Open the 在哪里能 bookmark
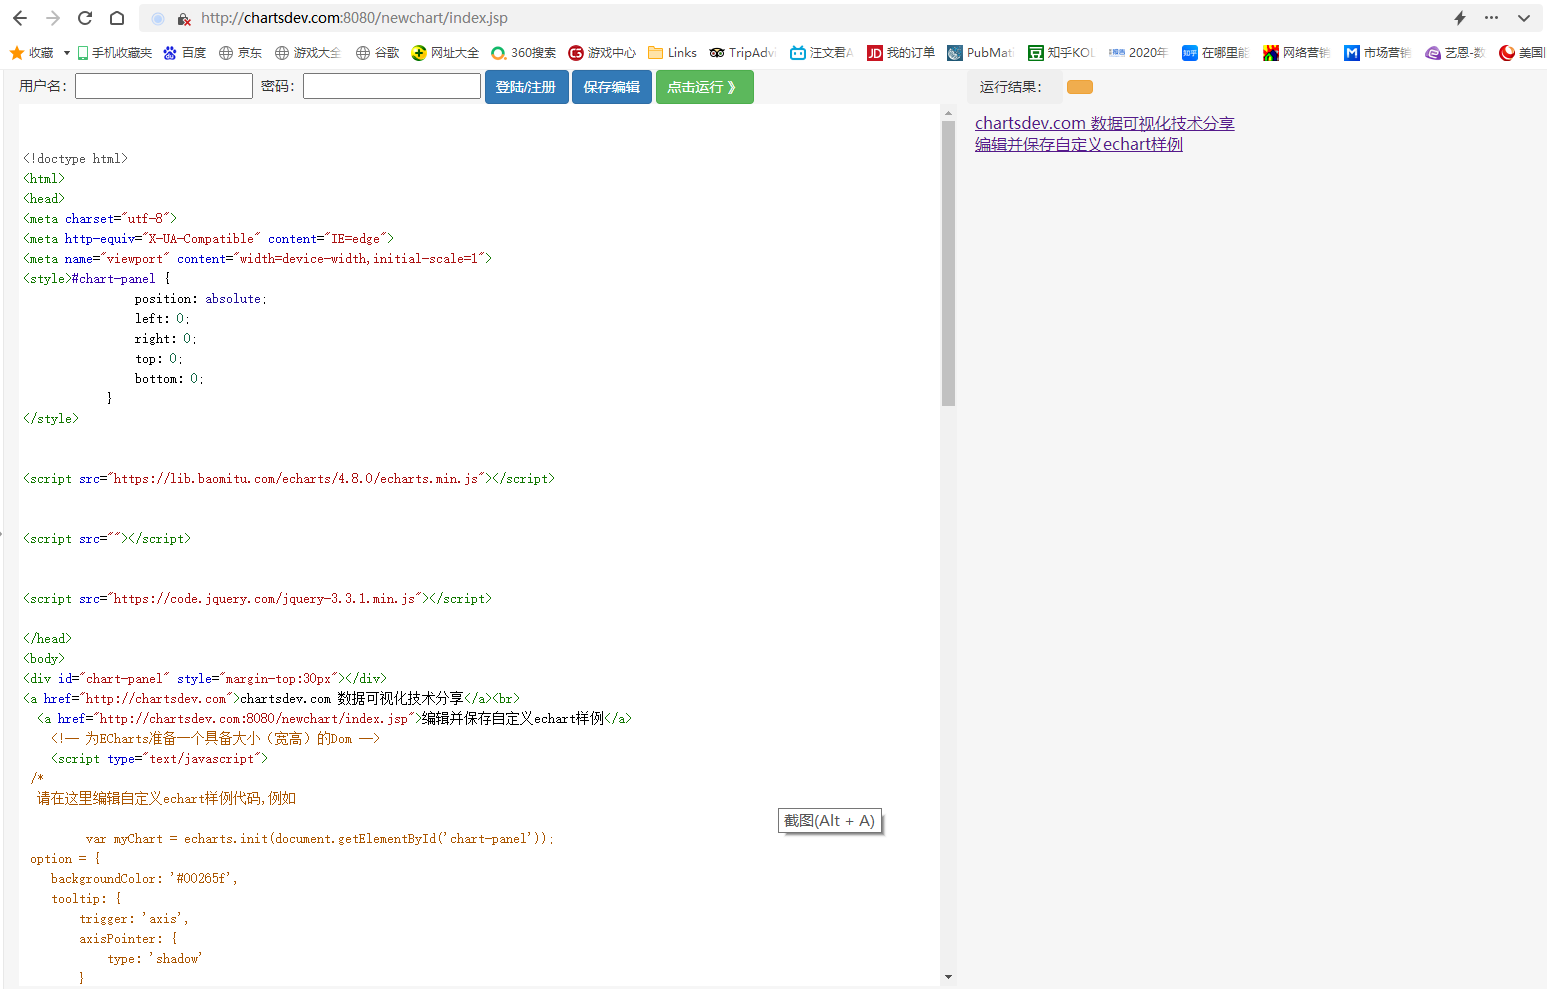 [x=1215, y=52]
